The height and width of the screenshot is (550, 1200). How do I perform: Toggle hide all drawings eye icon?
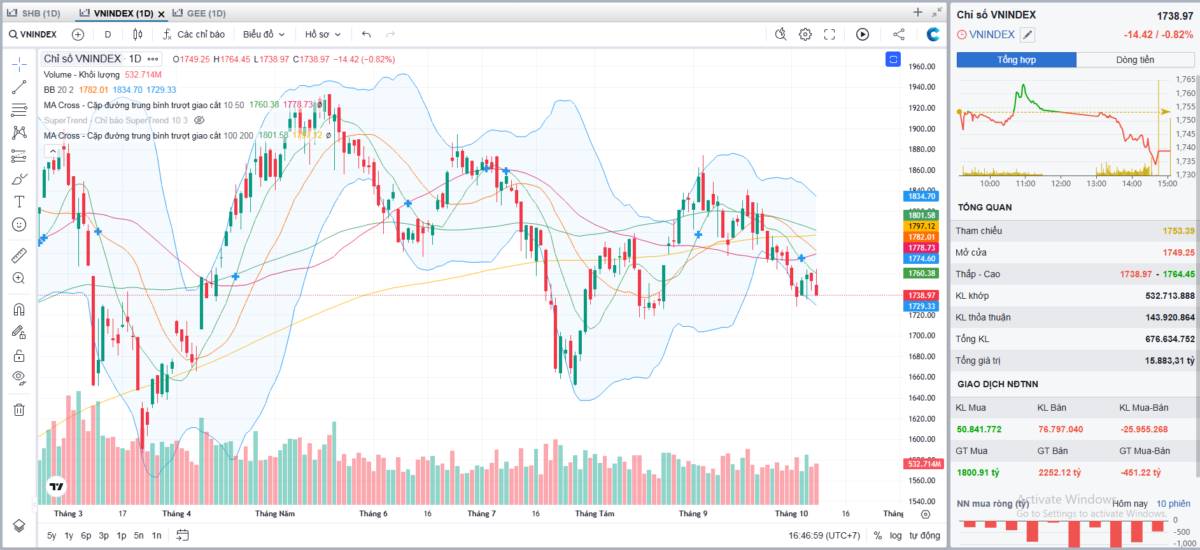pos(18,377)
